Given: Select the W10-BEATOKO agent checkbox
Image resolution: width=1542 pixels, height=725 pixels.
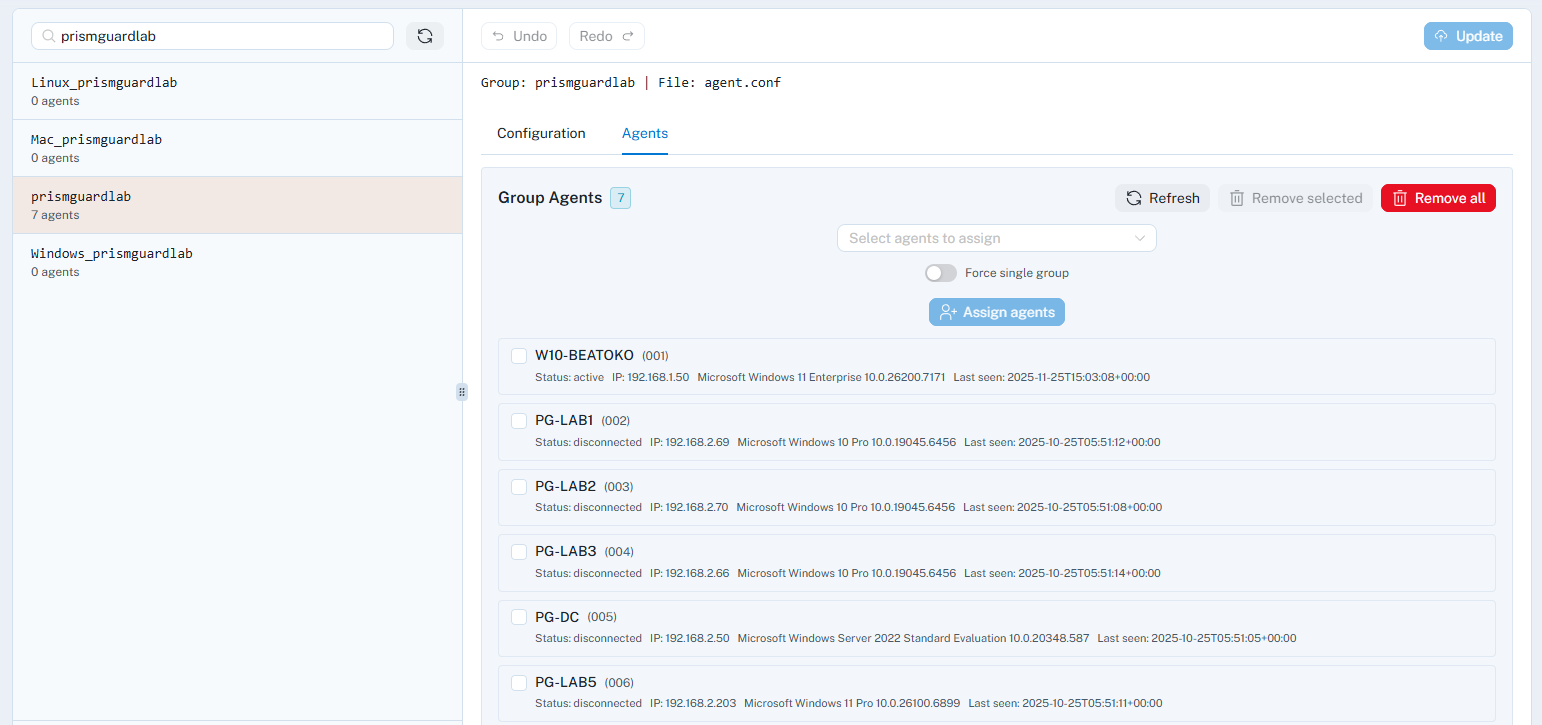Looking at the screenshot, I should (519, 356).
